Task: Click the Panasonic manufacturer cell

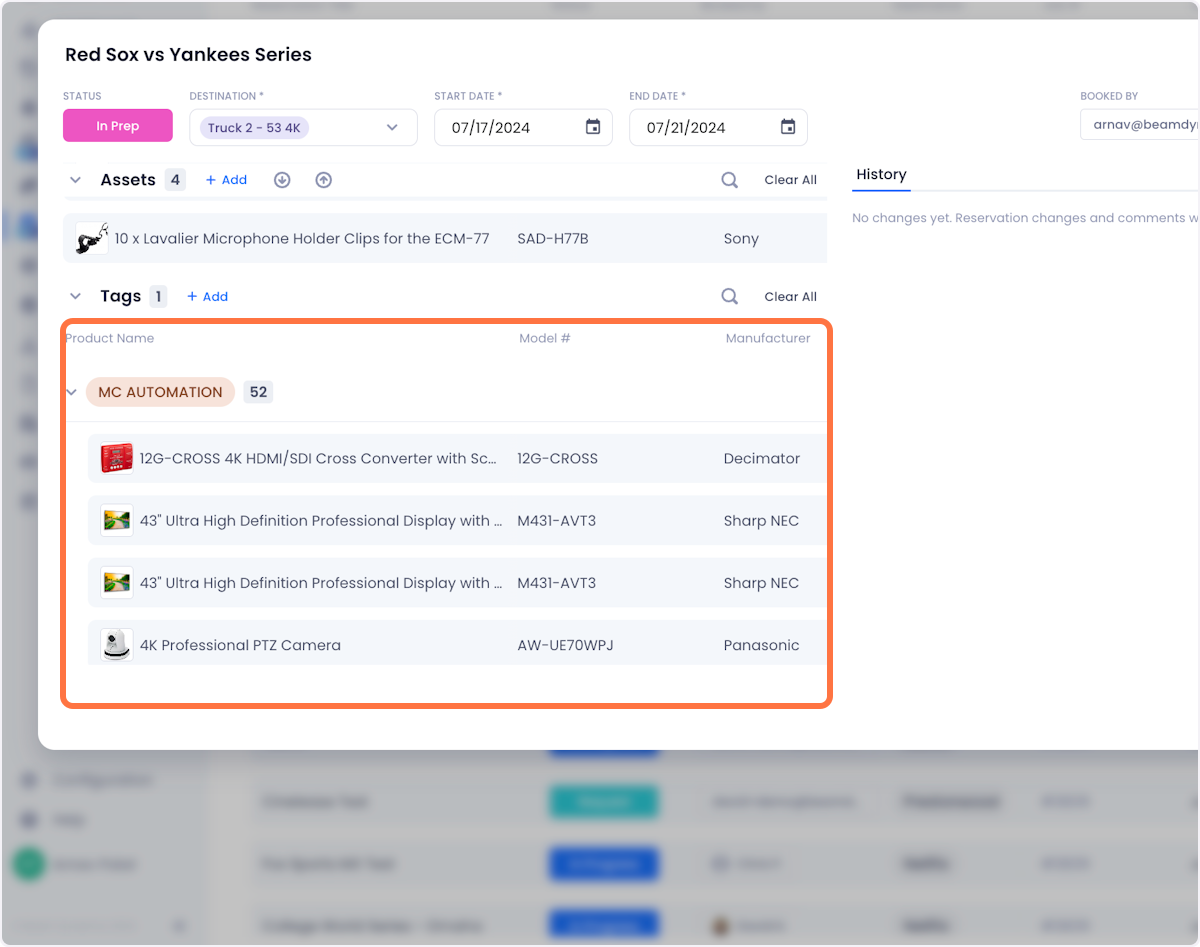Action: tap(761, 645)
